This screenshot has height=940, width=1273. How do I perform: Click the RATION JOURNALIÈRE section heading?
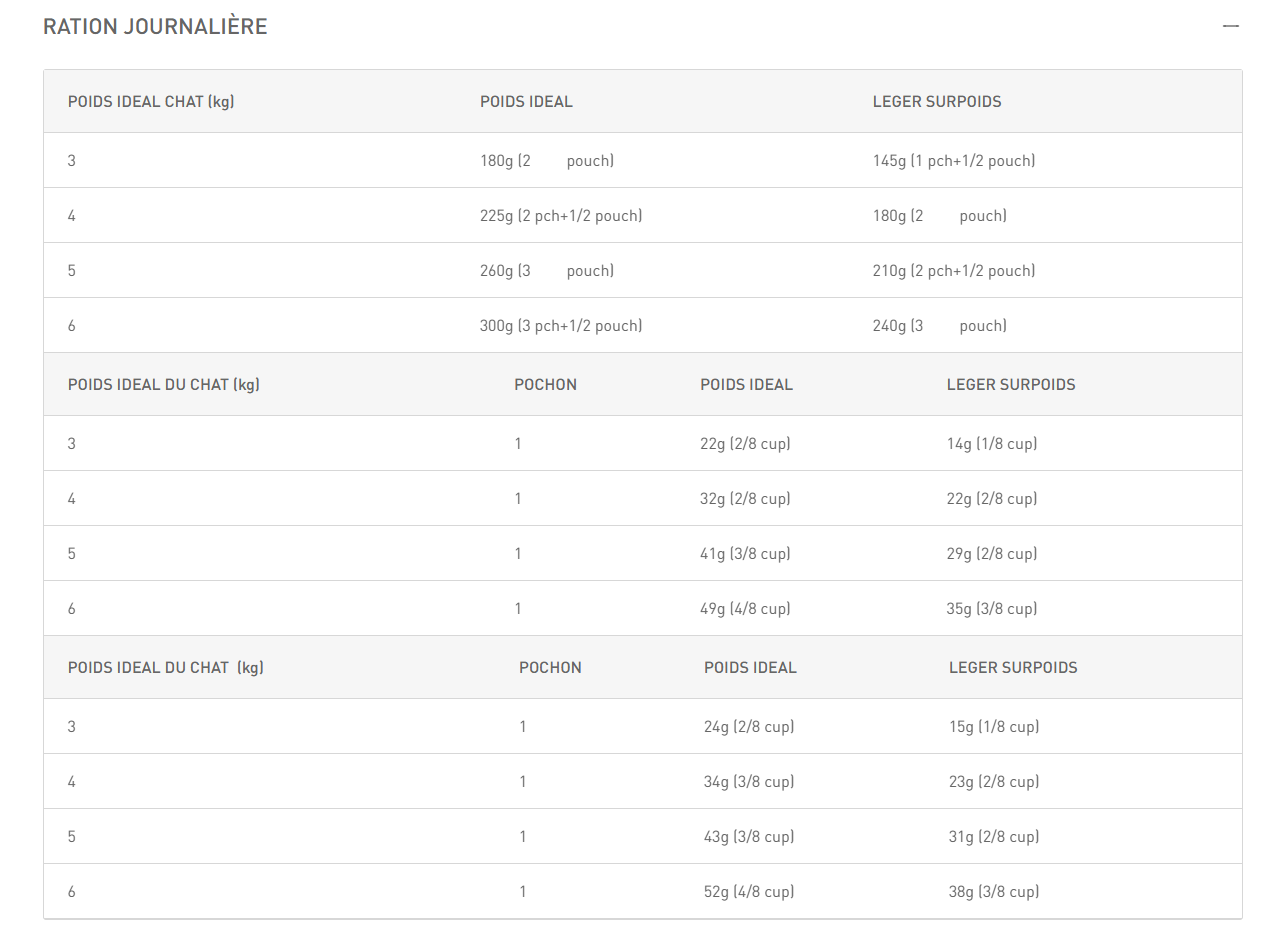155,27
